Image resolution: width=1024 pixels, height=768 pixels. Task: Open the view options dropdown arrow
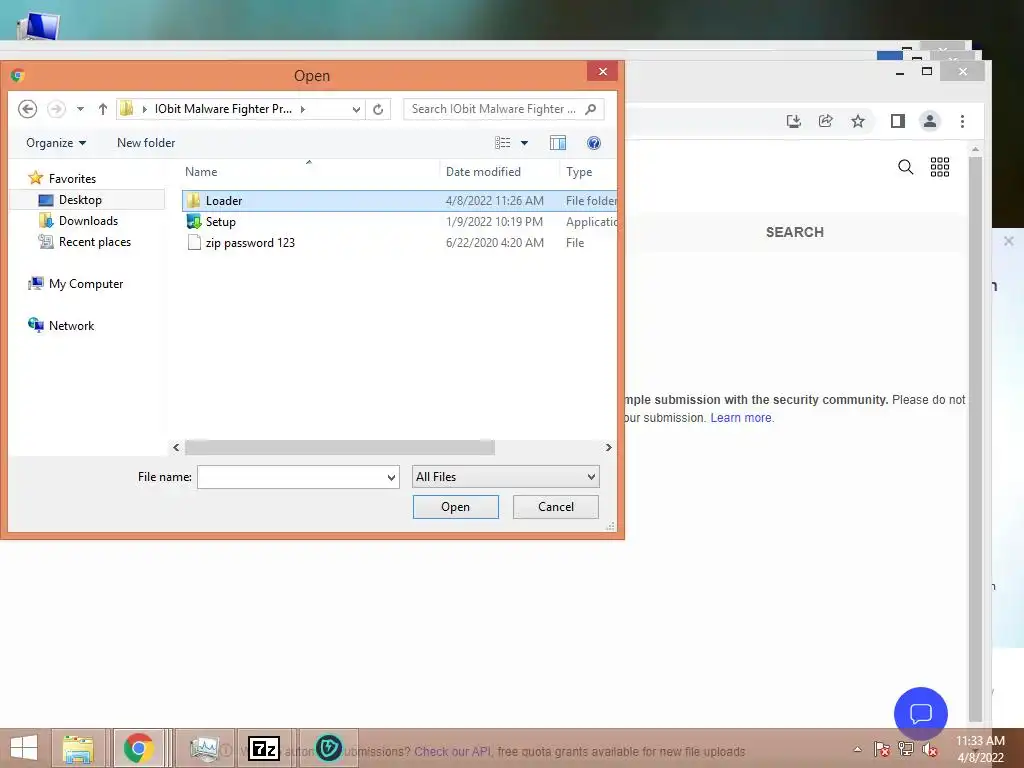[x=524, y=143]
